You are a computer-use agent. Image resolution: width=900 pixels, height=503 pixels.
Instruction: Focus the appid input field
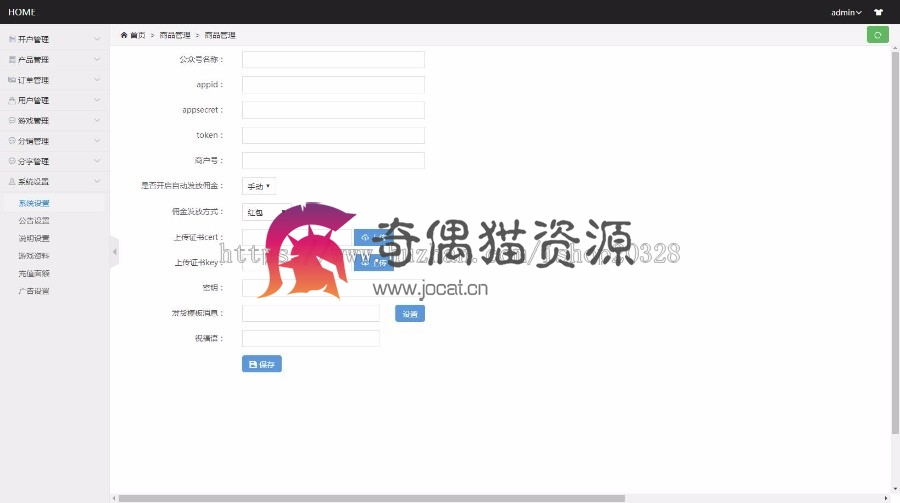click(x=333, y=84)
